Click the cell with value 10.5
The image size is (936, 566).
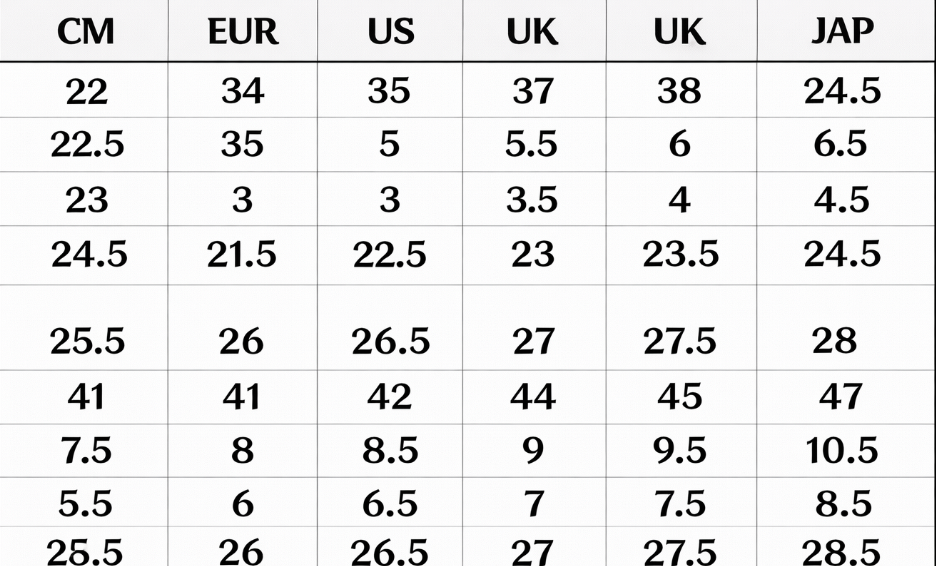point(842,451)
